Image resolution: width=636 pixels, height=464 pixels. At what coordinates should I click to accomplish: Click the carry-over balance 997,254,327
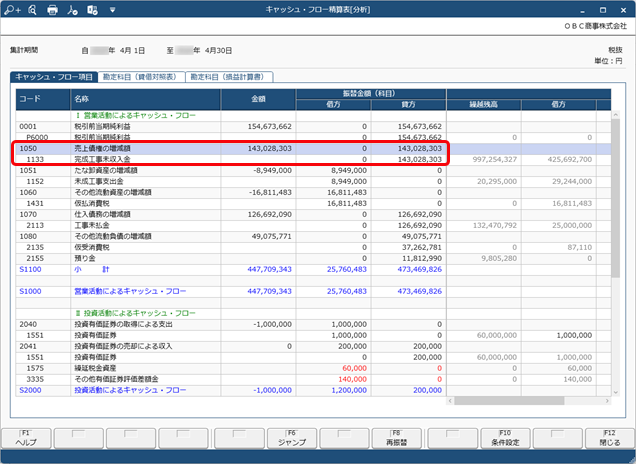[495, 159]
